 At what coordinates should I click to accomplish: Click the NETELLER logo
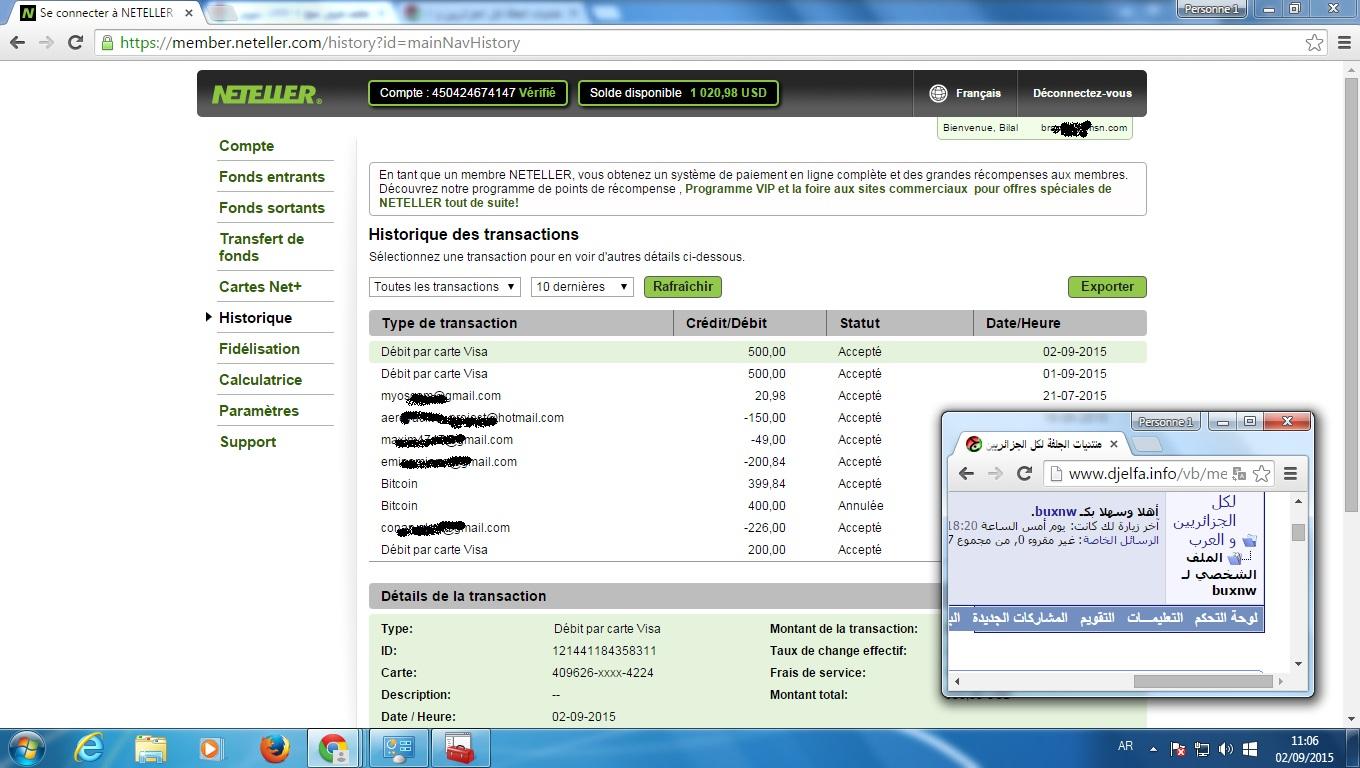point(266,94)
